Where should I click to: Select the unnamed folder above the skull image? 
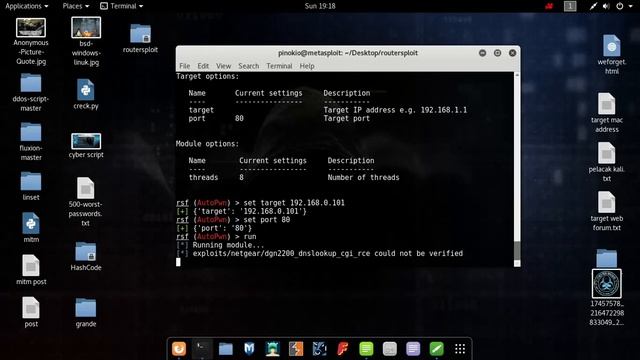tap(607, 258)
